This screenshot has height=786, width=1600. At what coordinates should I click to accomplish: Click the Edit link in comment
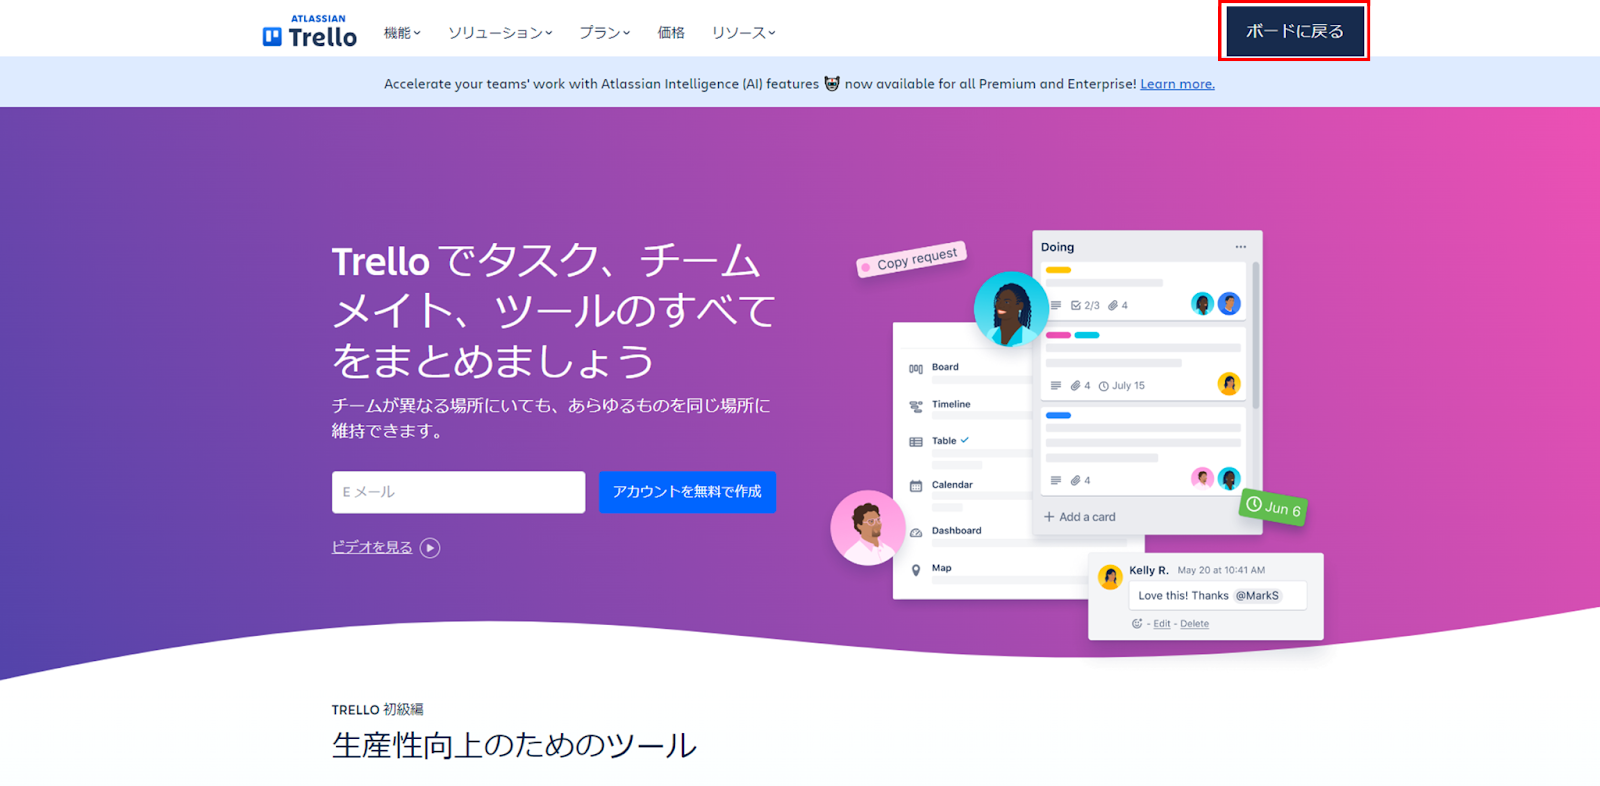tap(1161, 624)
